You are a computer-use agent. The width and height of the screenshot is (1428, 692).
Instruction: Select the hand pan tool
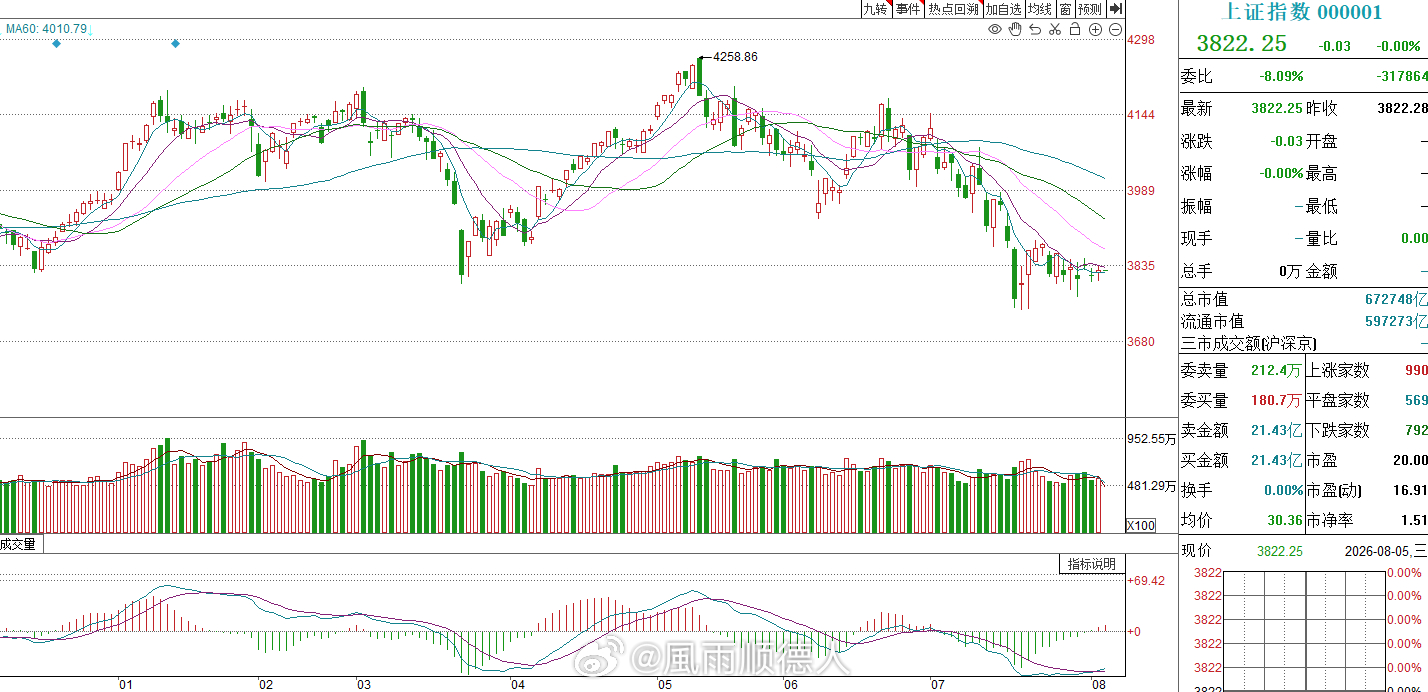(1015, 30)
